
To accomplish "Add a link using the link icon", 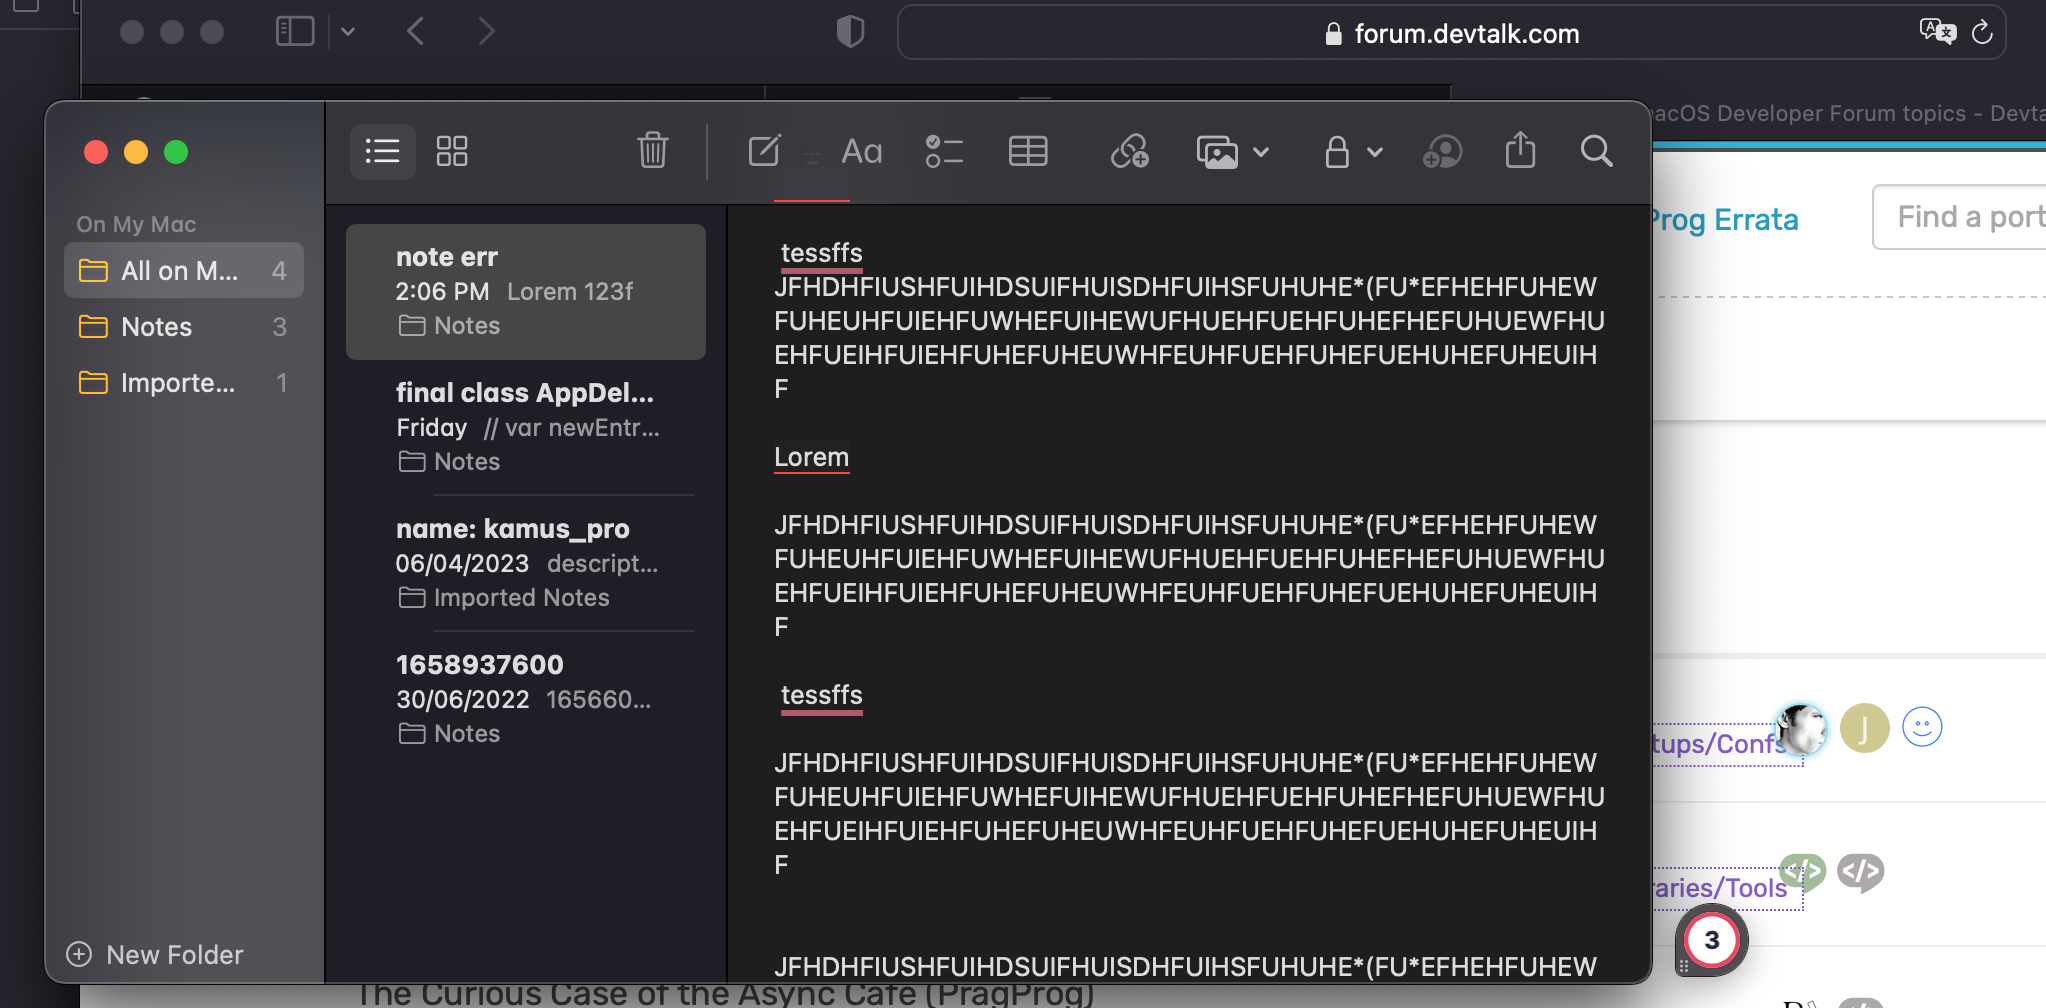I will point(1129,151).
